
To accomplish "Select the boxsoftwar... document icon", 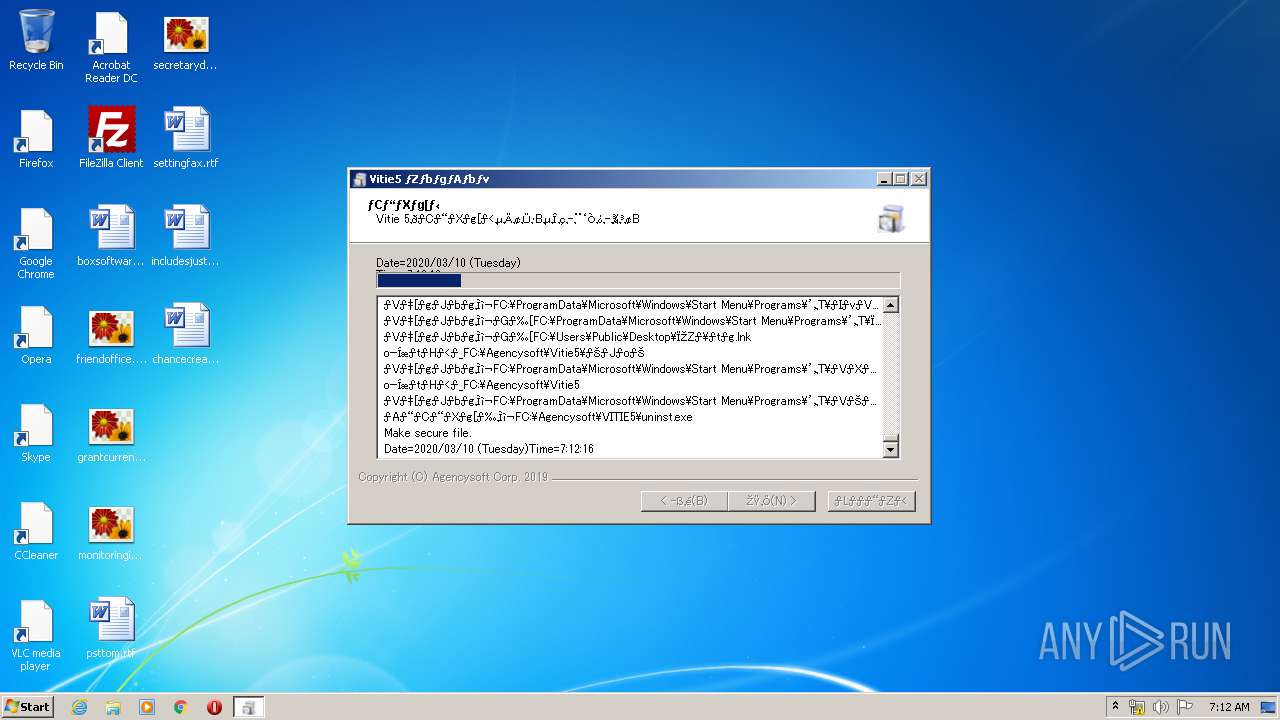I will [111, 237].
